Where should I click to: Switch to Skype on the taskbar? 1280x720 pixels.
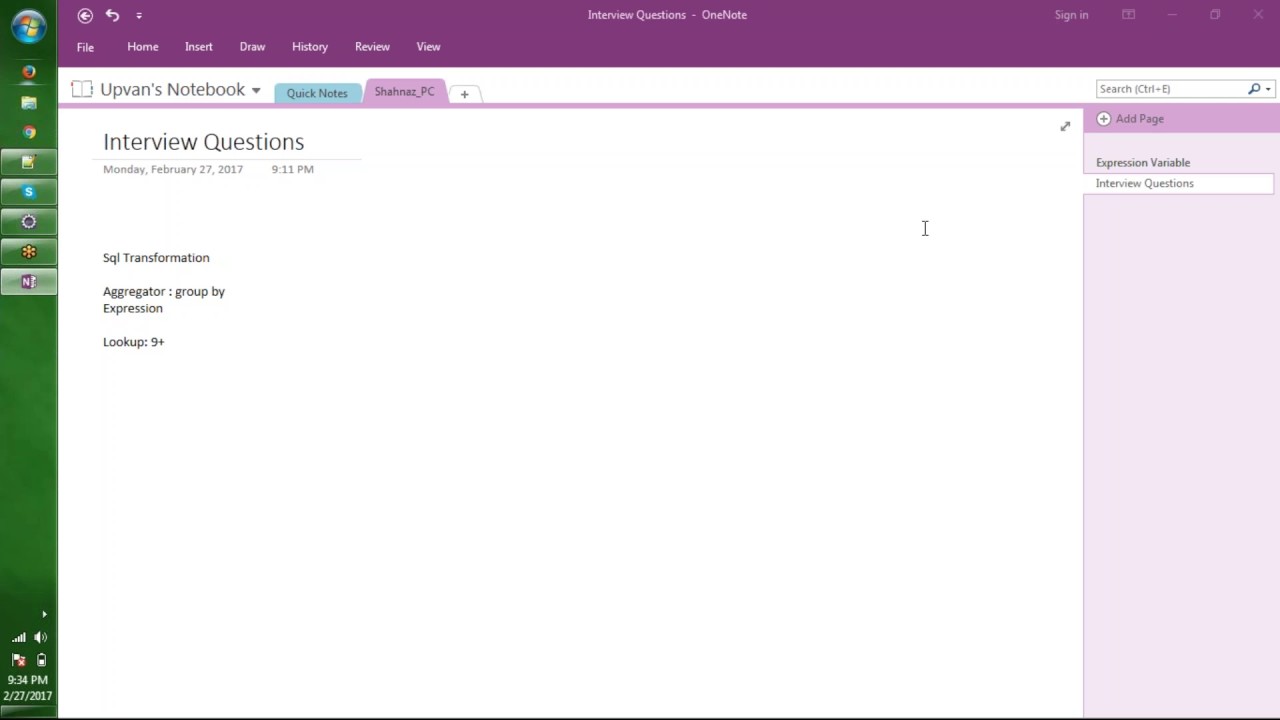pyautogui.click(x=29, y=192)
